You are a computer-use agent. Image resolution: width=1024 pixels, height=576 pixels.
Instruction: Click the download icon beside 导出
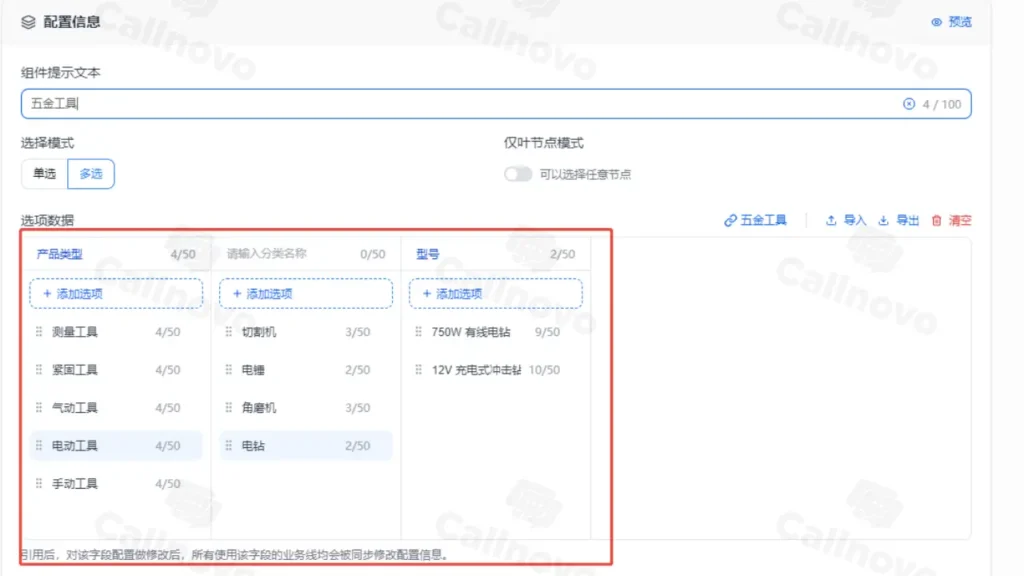coord(884,220)
